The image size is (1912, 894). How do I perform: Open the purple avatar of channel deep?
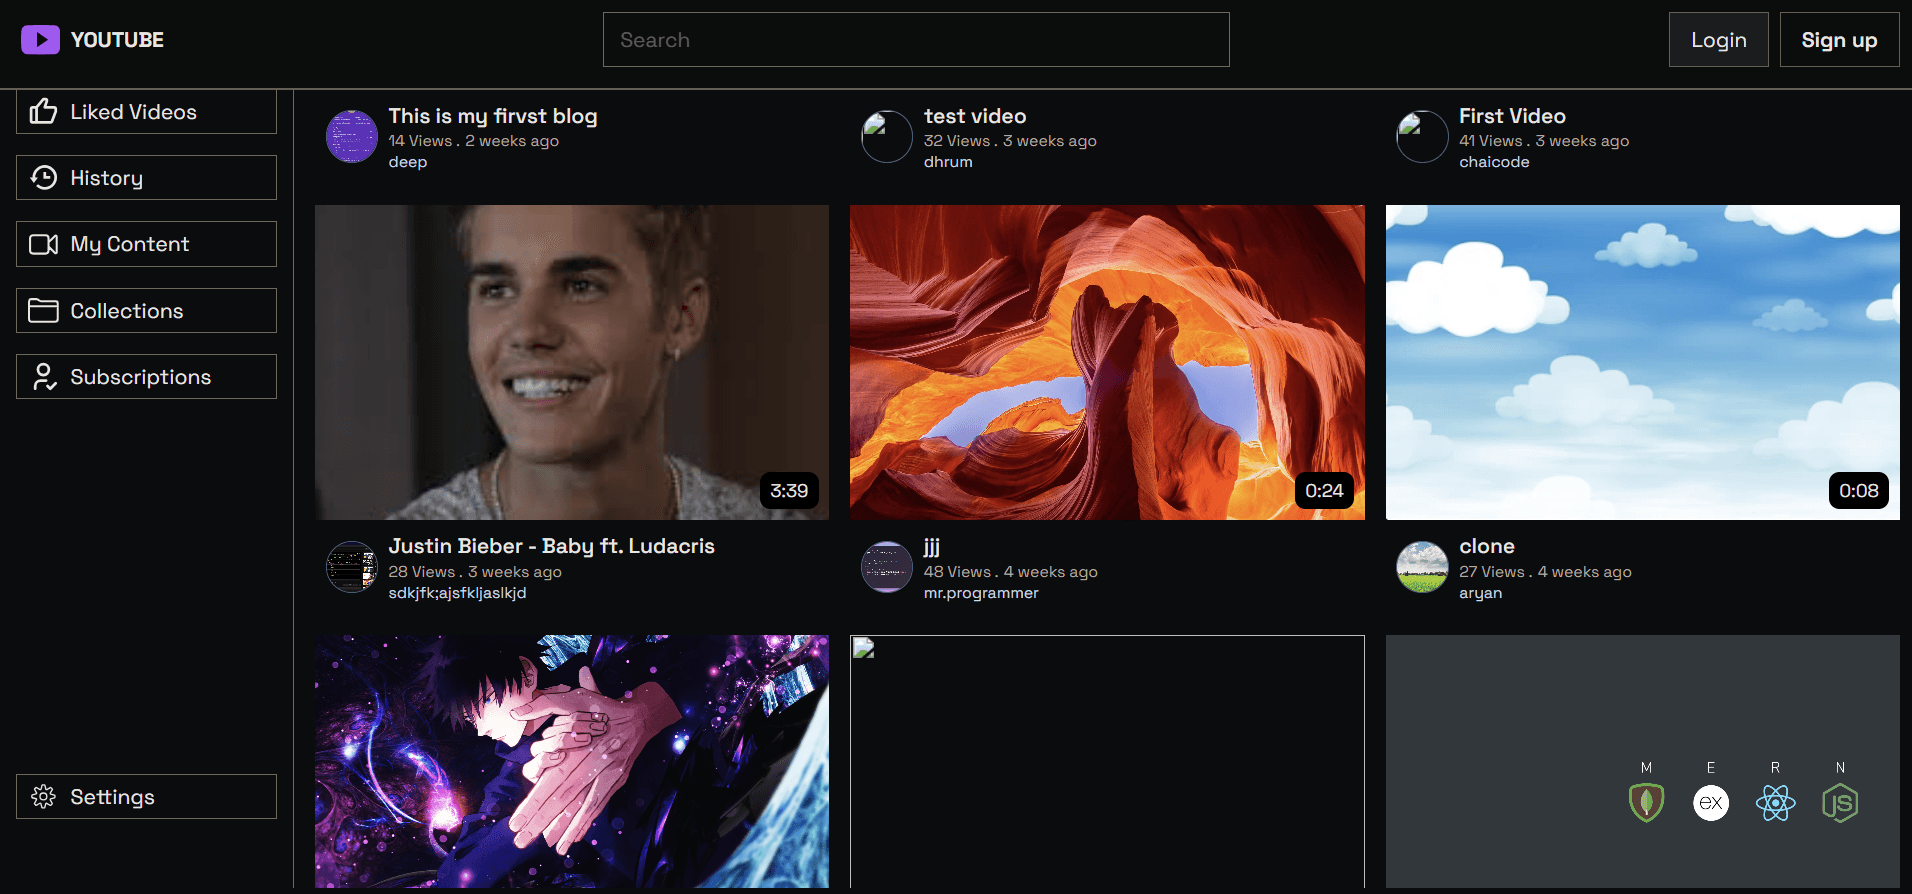pyautogui.click(x=352, y=136)
